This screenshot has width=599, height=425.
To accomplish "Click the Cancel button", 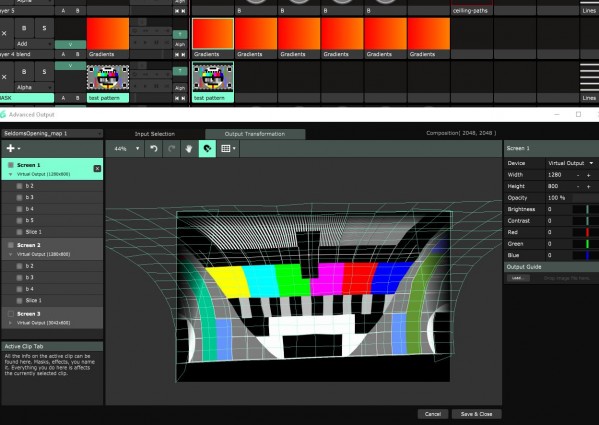I will [x=432, y=414].
